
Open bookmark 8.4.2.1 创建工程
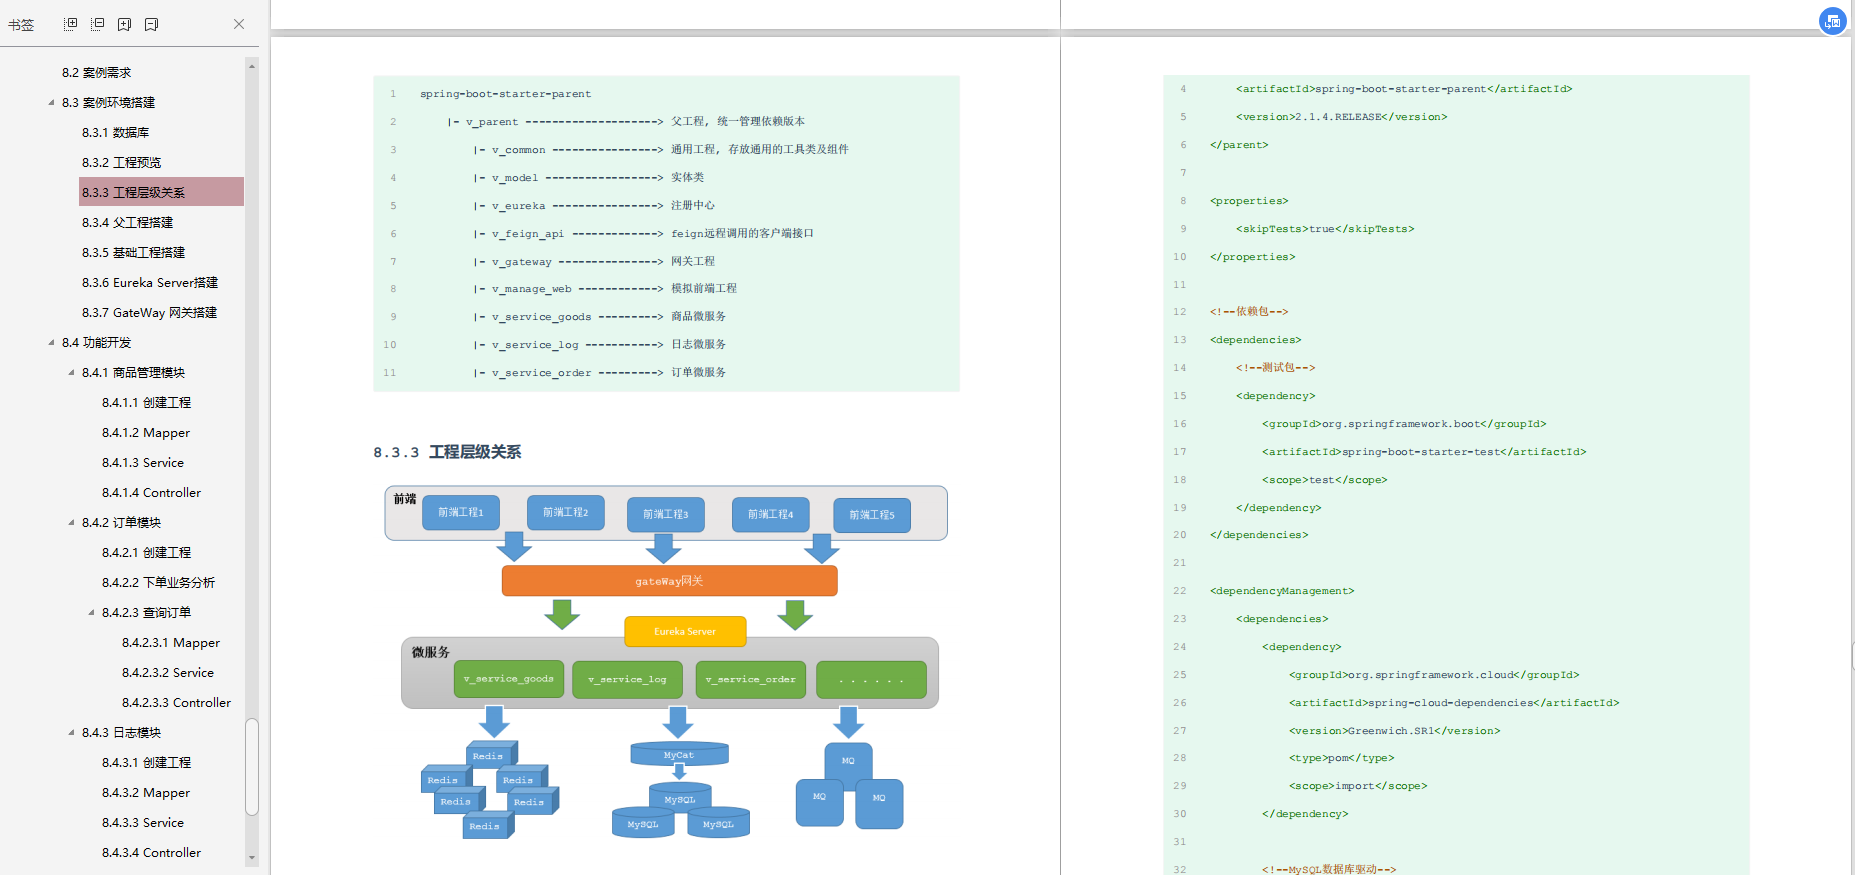pos(146,552)
